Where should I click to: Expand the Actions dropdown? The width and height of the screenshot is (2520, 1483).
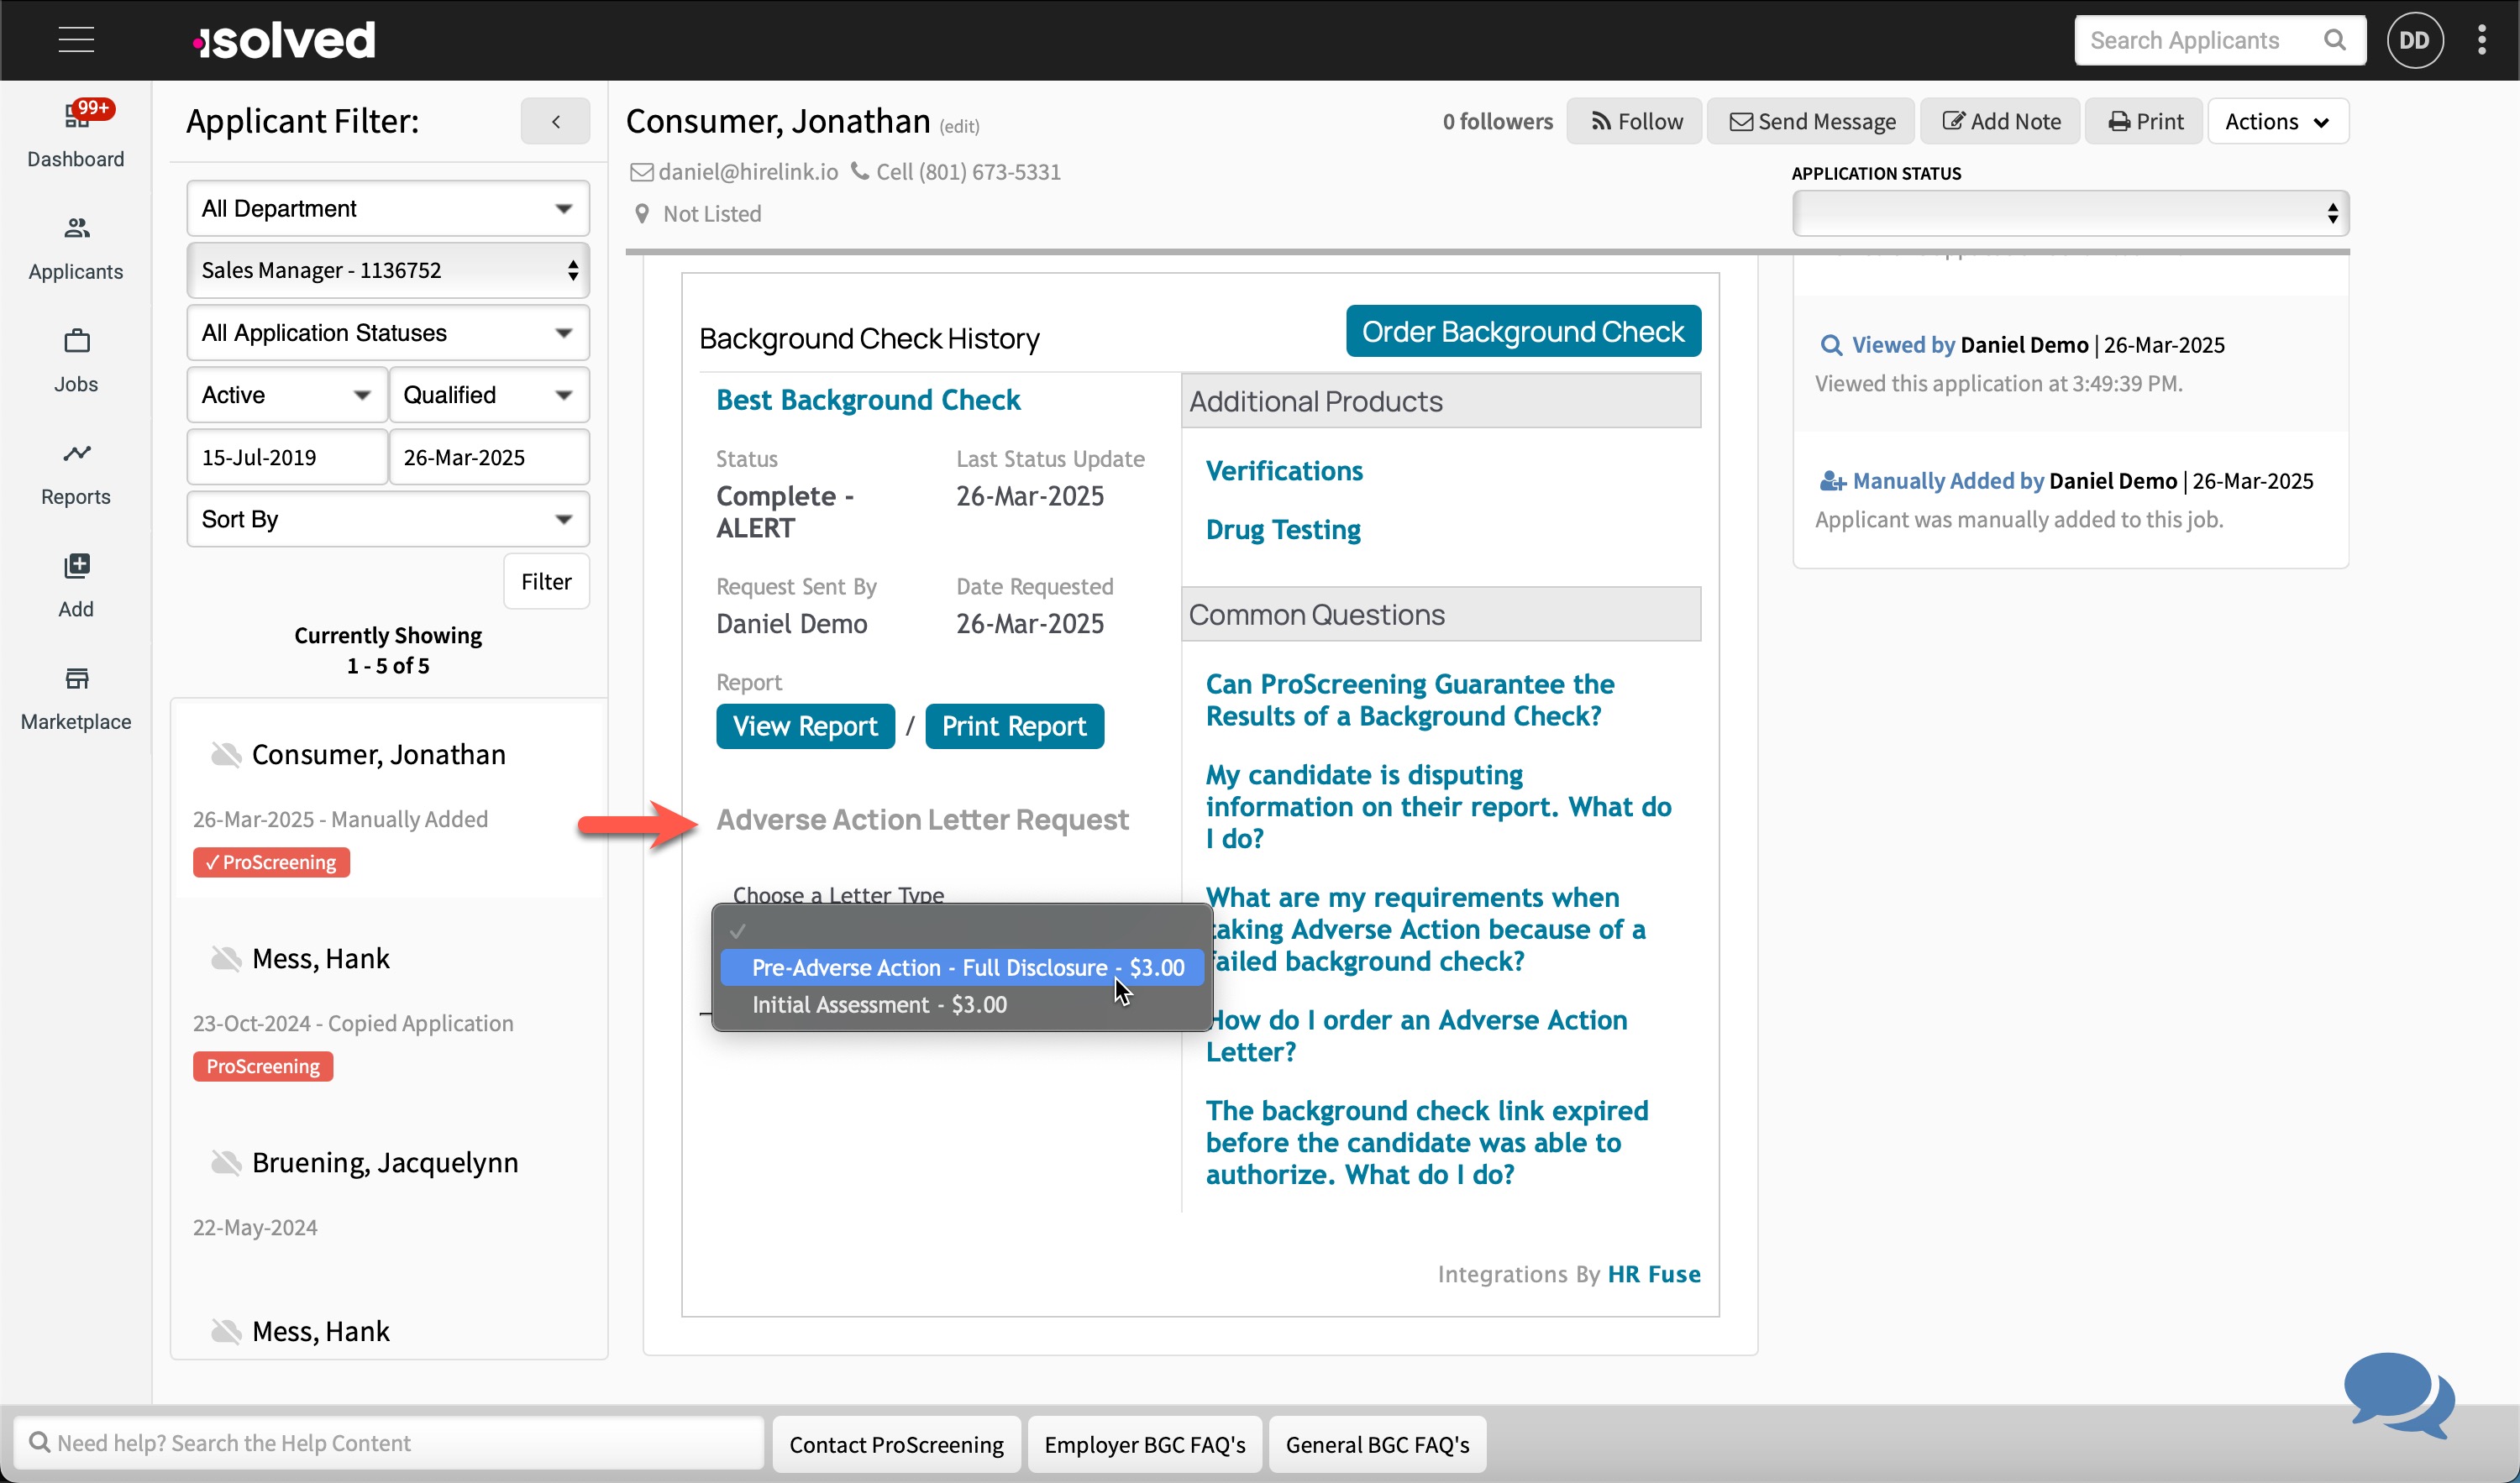(x=2277, y=122)
